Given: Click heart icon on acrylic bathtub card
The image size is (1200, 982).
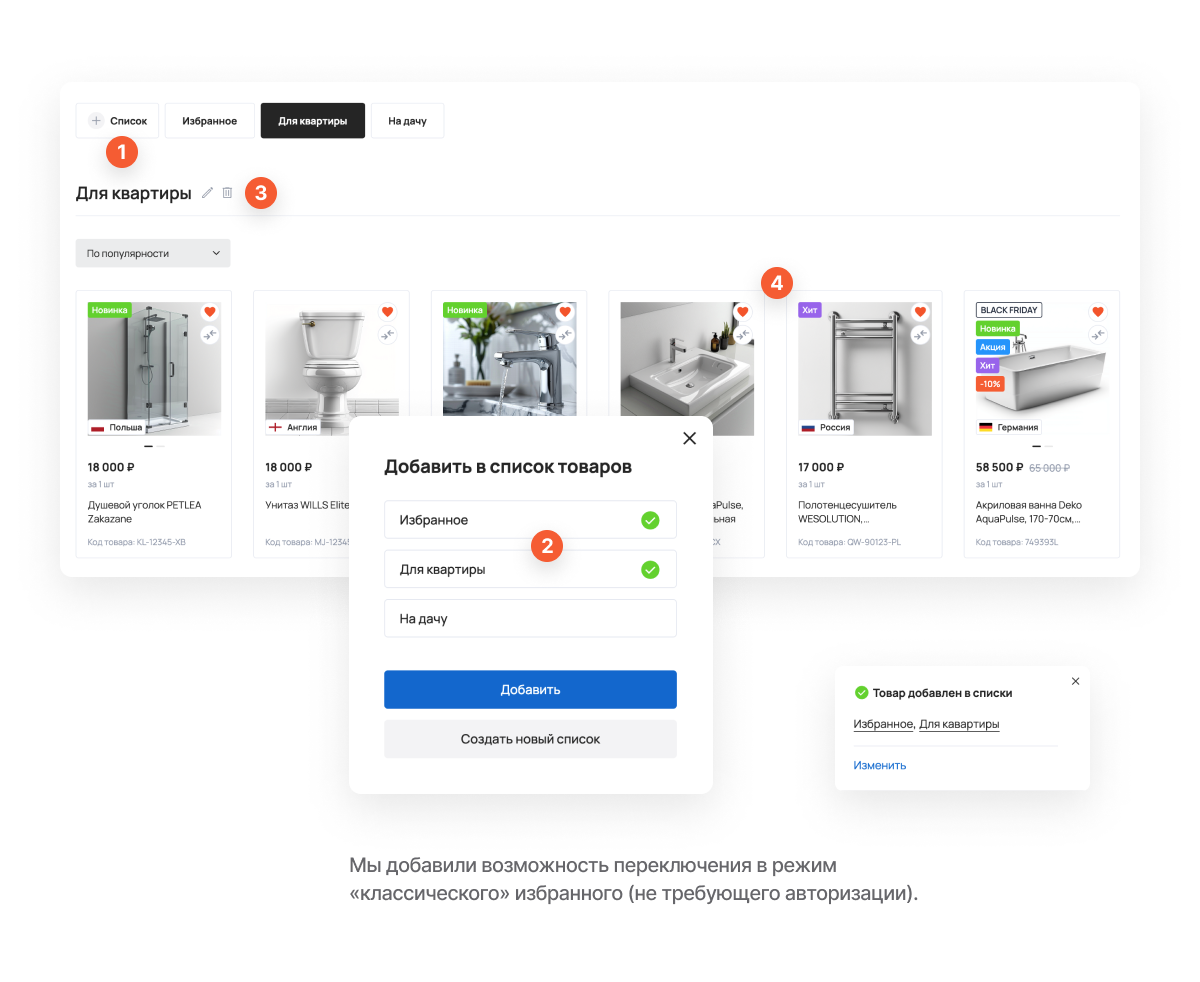Looking at the screenshot, I should (1097, 311).
